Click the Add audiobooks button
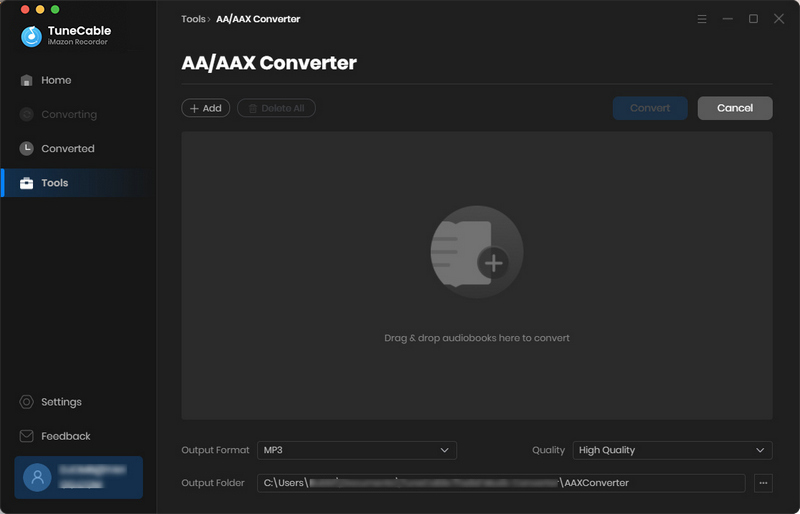This screenshot has height=514, width=800. point(206,108)
